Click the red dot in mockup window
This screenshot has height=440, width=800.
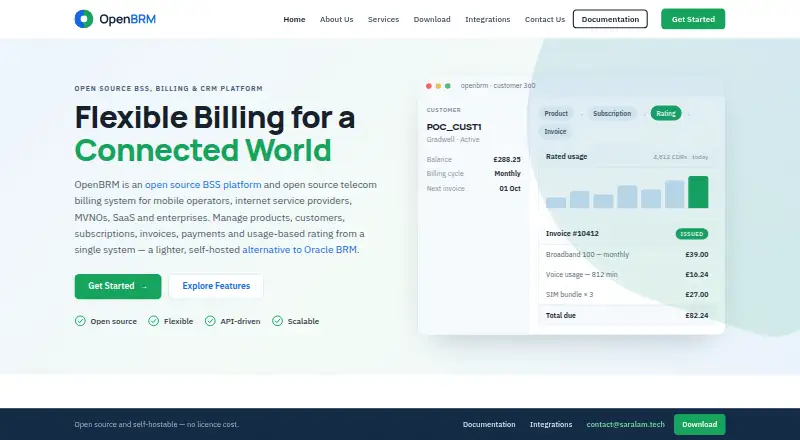(429, 86)
